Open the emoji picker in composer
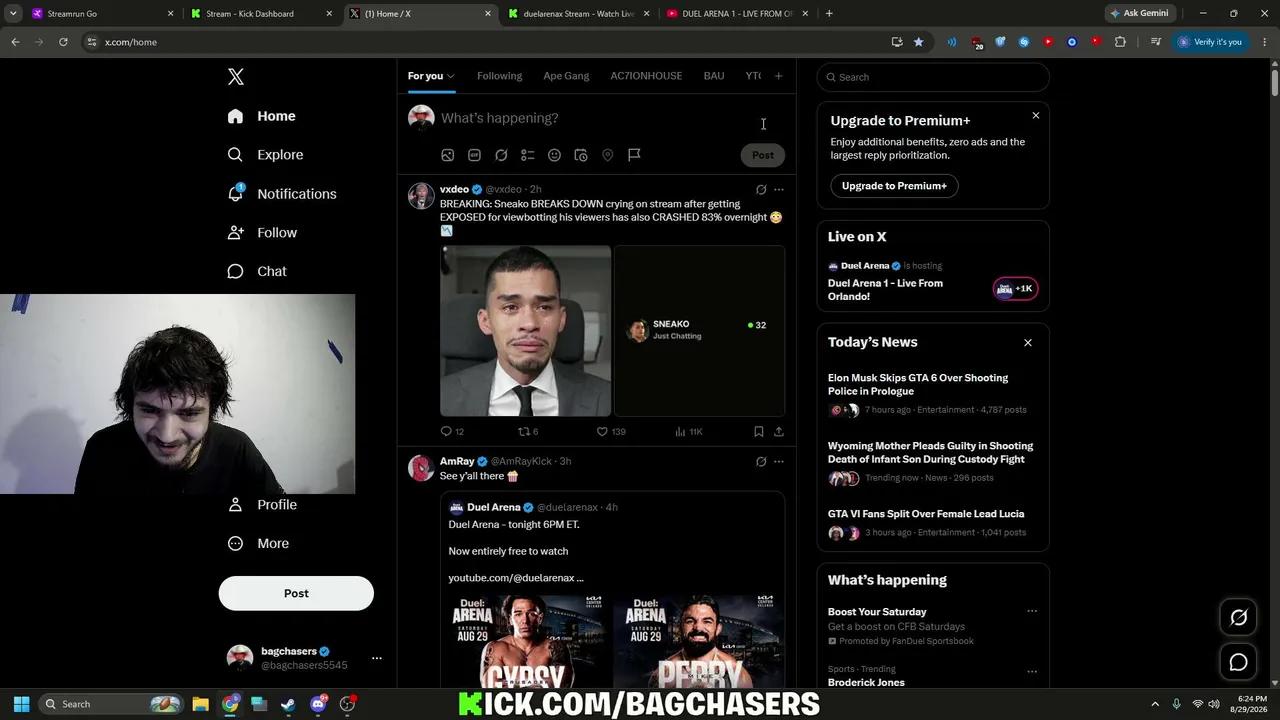 554,155
